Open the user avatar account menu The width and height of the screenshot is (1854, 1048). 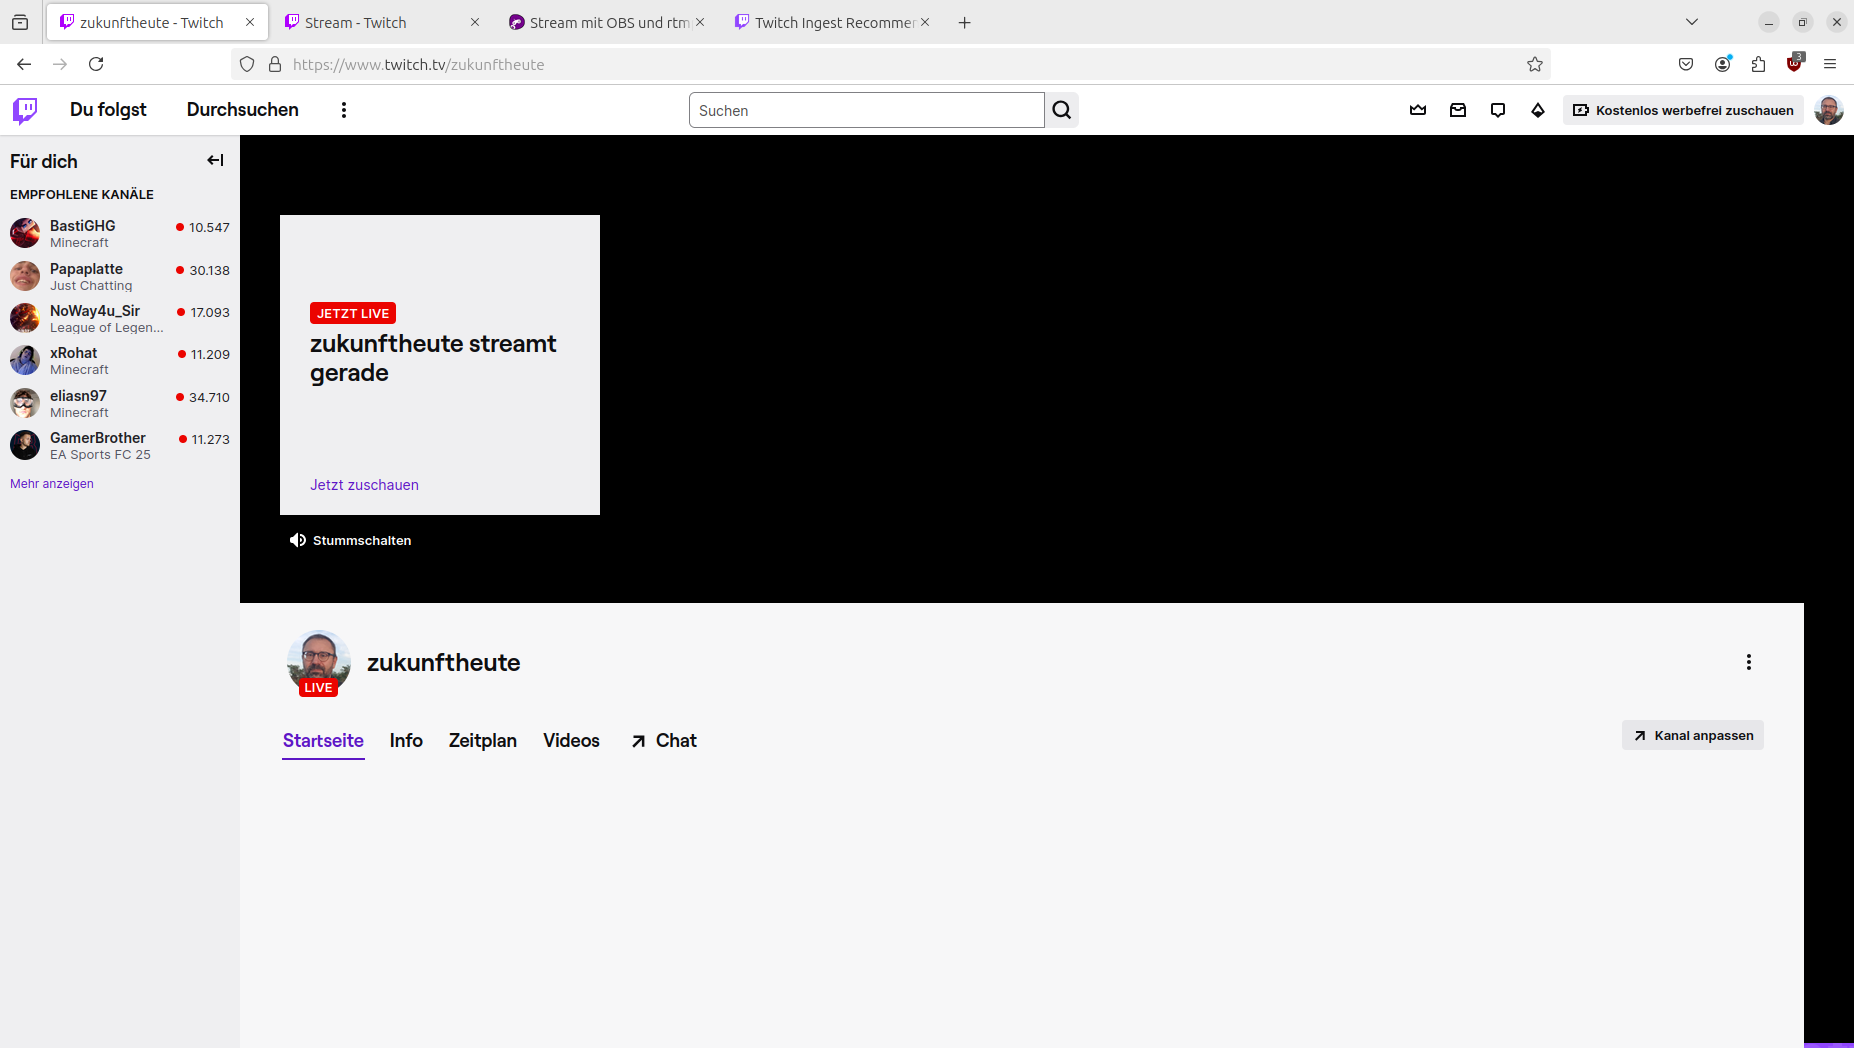(1829, 110)
